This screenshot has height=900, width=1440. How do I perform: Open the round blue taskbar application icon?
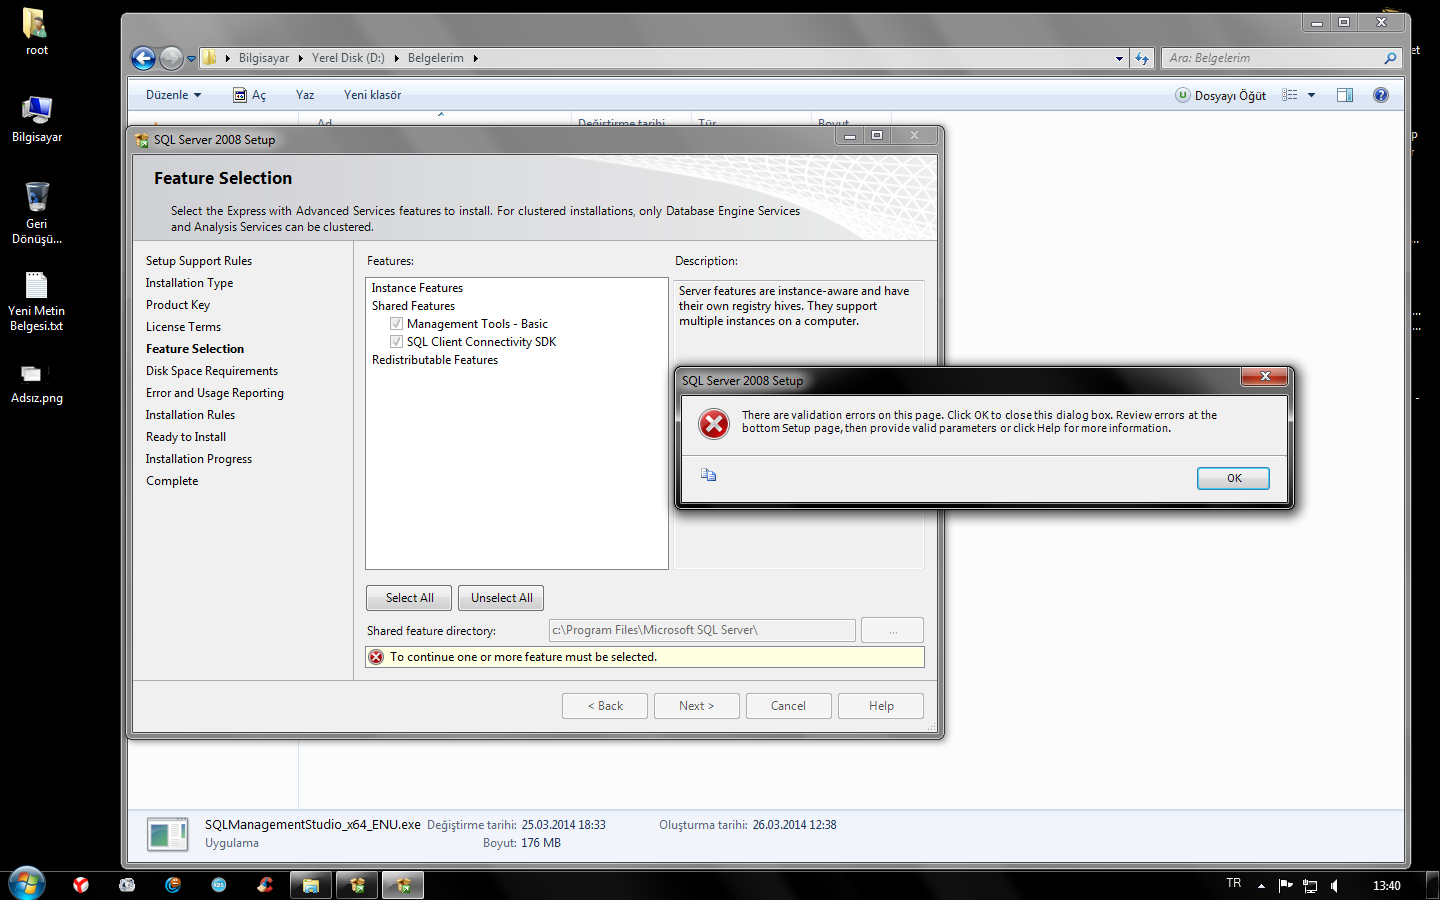coord(219,885)
